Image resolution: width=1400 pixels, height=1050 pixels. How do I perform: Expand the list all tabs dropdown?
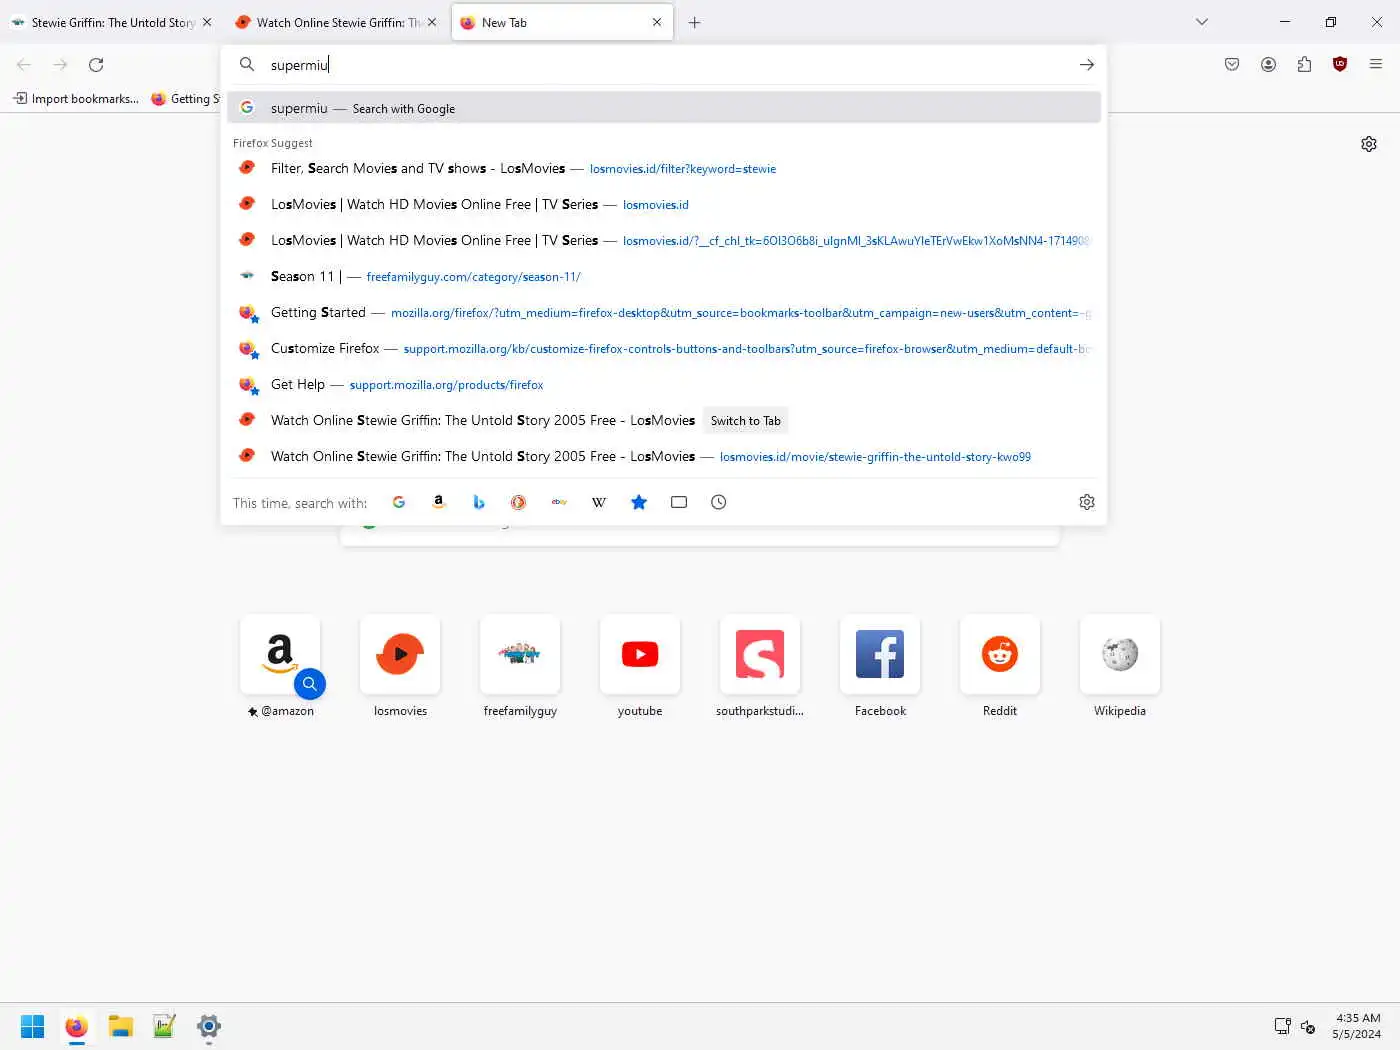[x=1202, y=22]
